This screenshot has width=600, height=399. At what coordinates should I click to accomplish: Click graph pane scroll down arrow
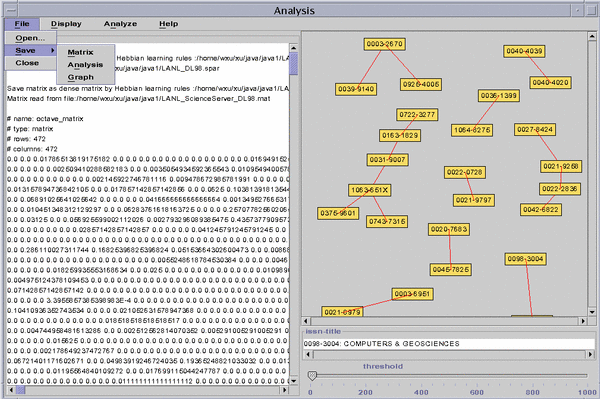[592, 312]
